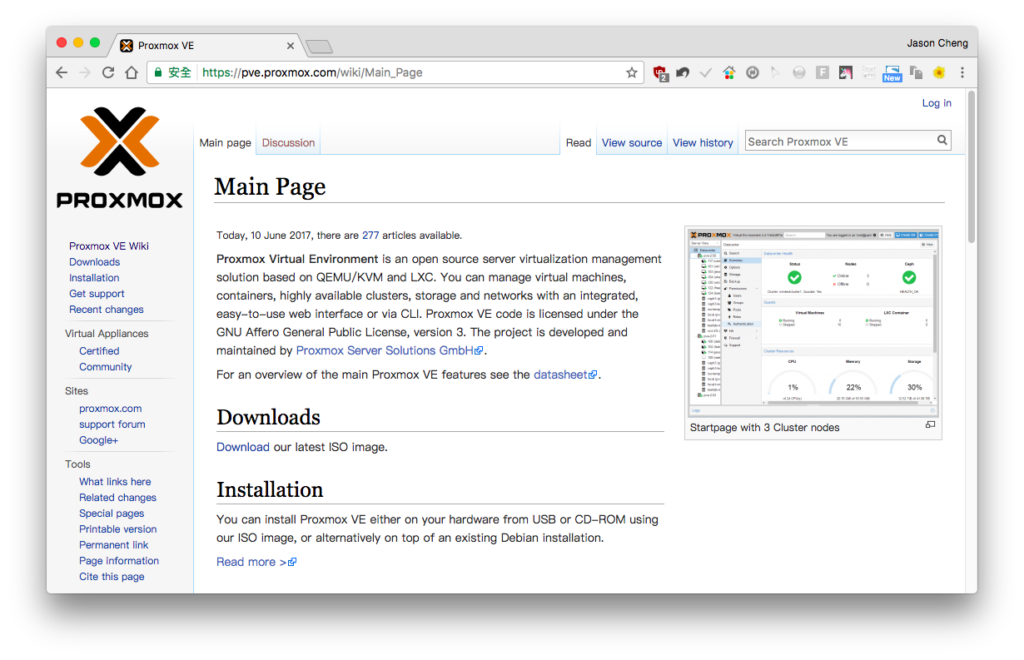Click the unicorn extension icon
1024x660 pixels.
846,72
